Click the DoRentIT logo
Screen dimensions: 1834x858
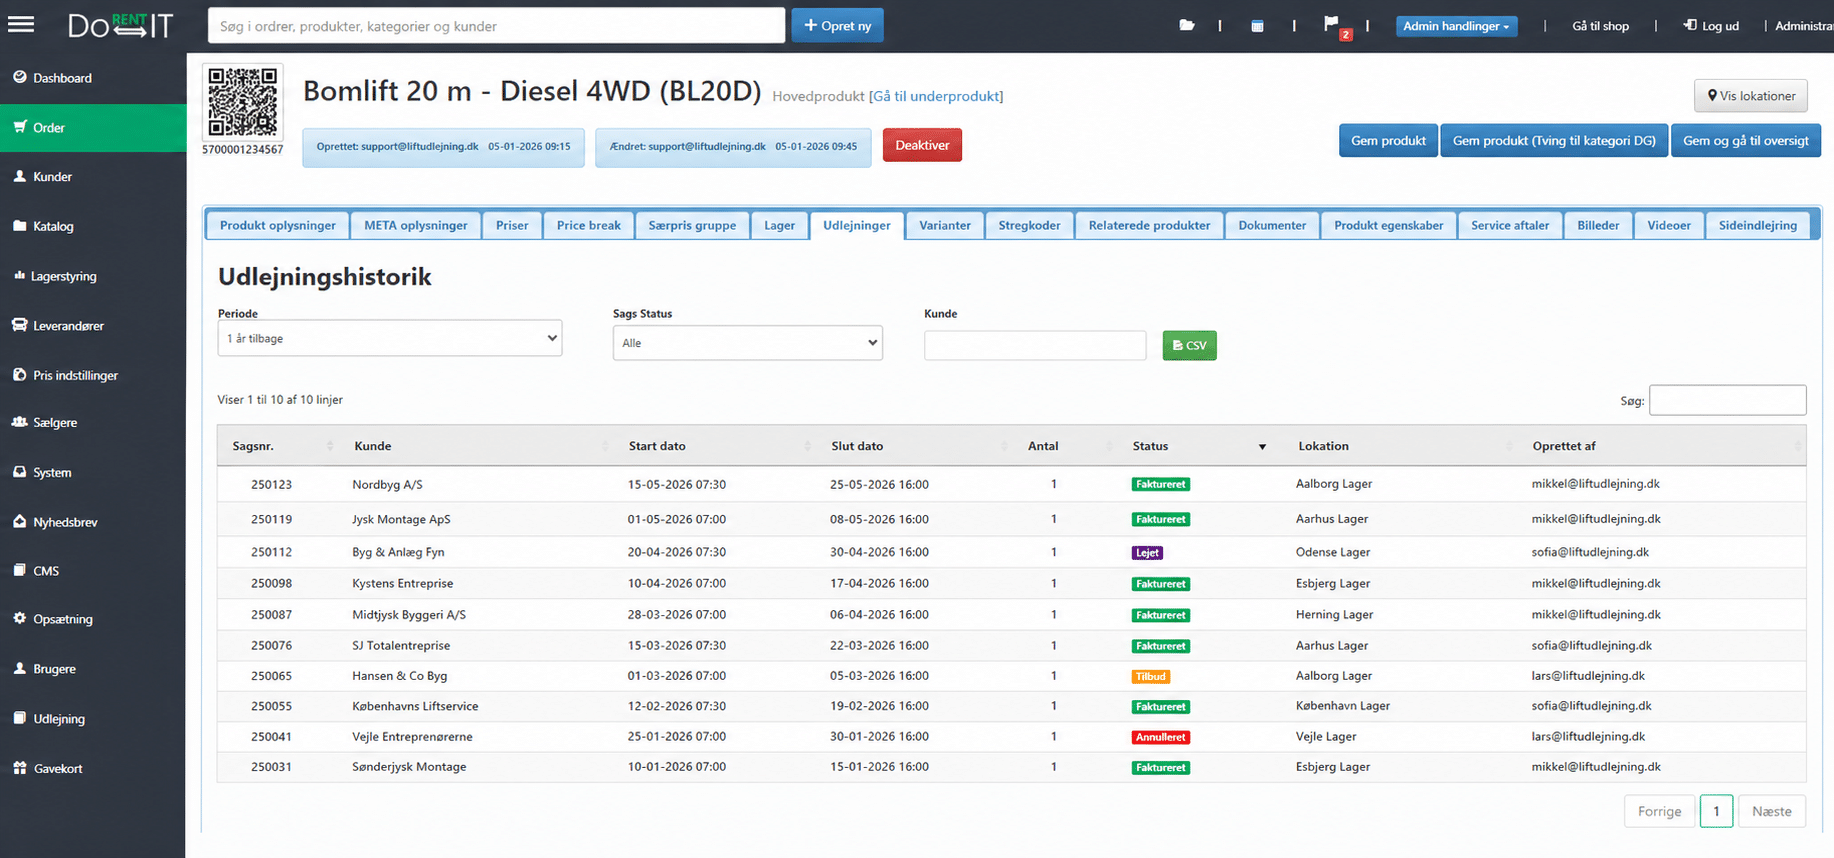click(121, 26)
